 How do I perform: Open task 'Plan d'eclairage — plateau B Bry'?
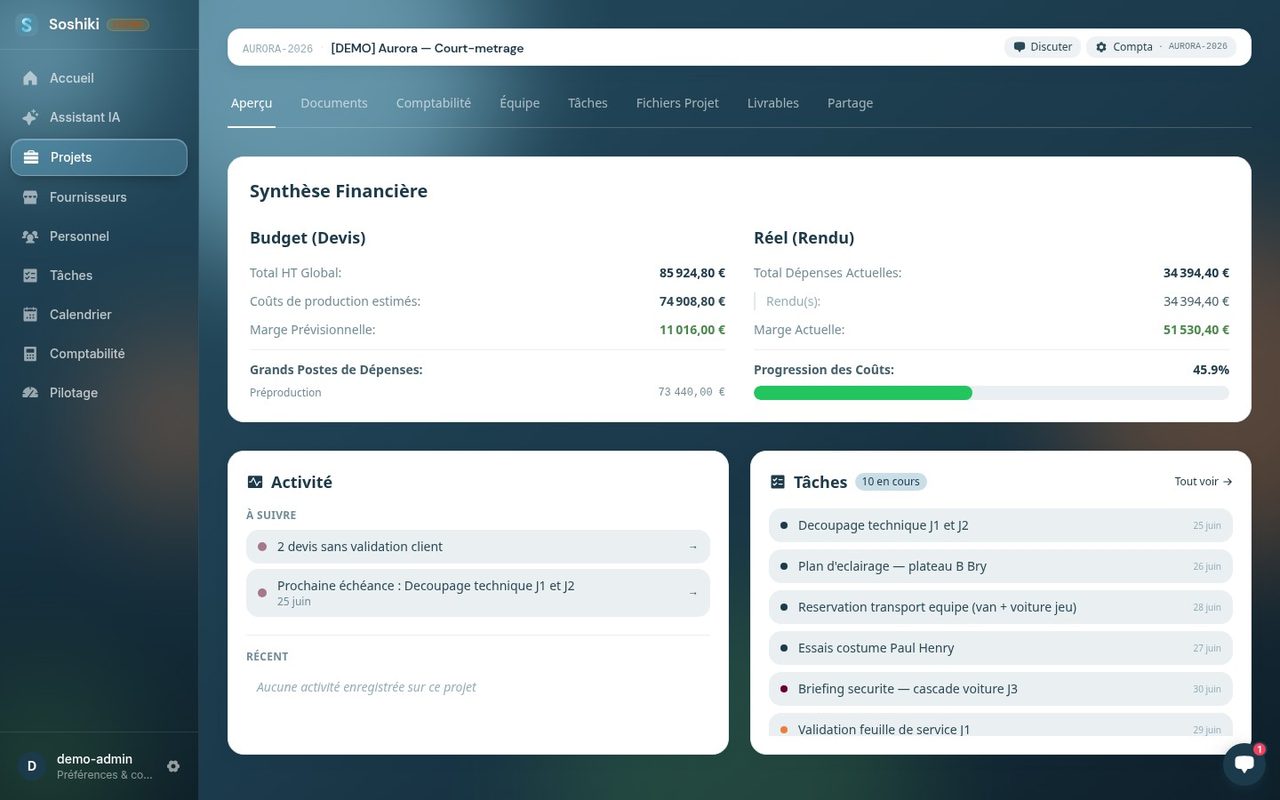1000,566
